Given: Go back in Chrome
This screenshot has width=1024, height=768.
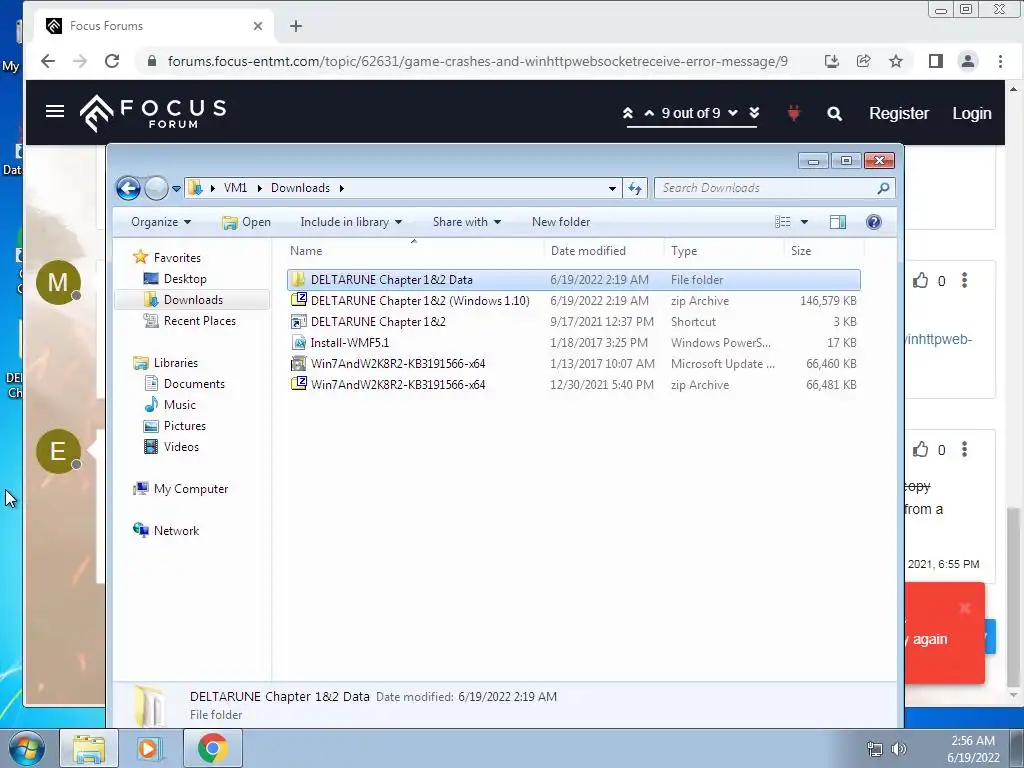Looking at the screenshot, I should pos(48,61).
